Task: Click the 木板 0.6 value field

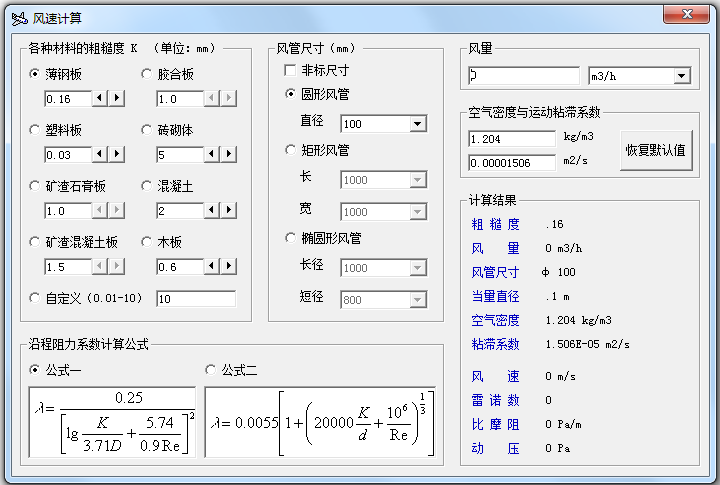Action: click(x=180, y=267)
